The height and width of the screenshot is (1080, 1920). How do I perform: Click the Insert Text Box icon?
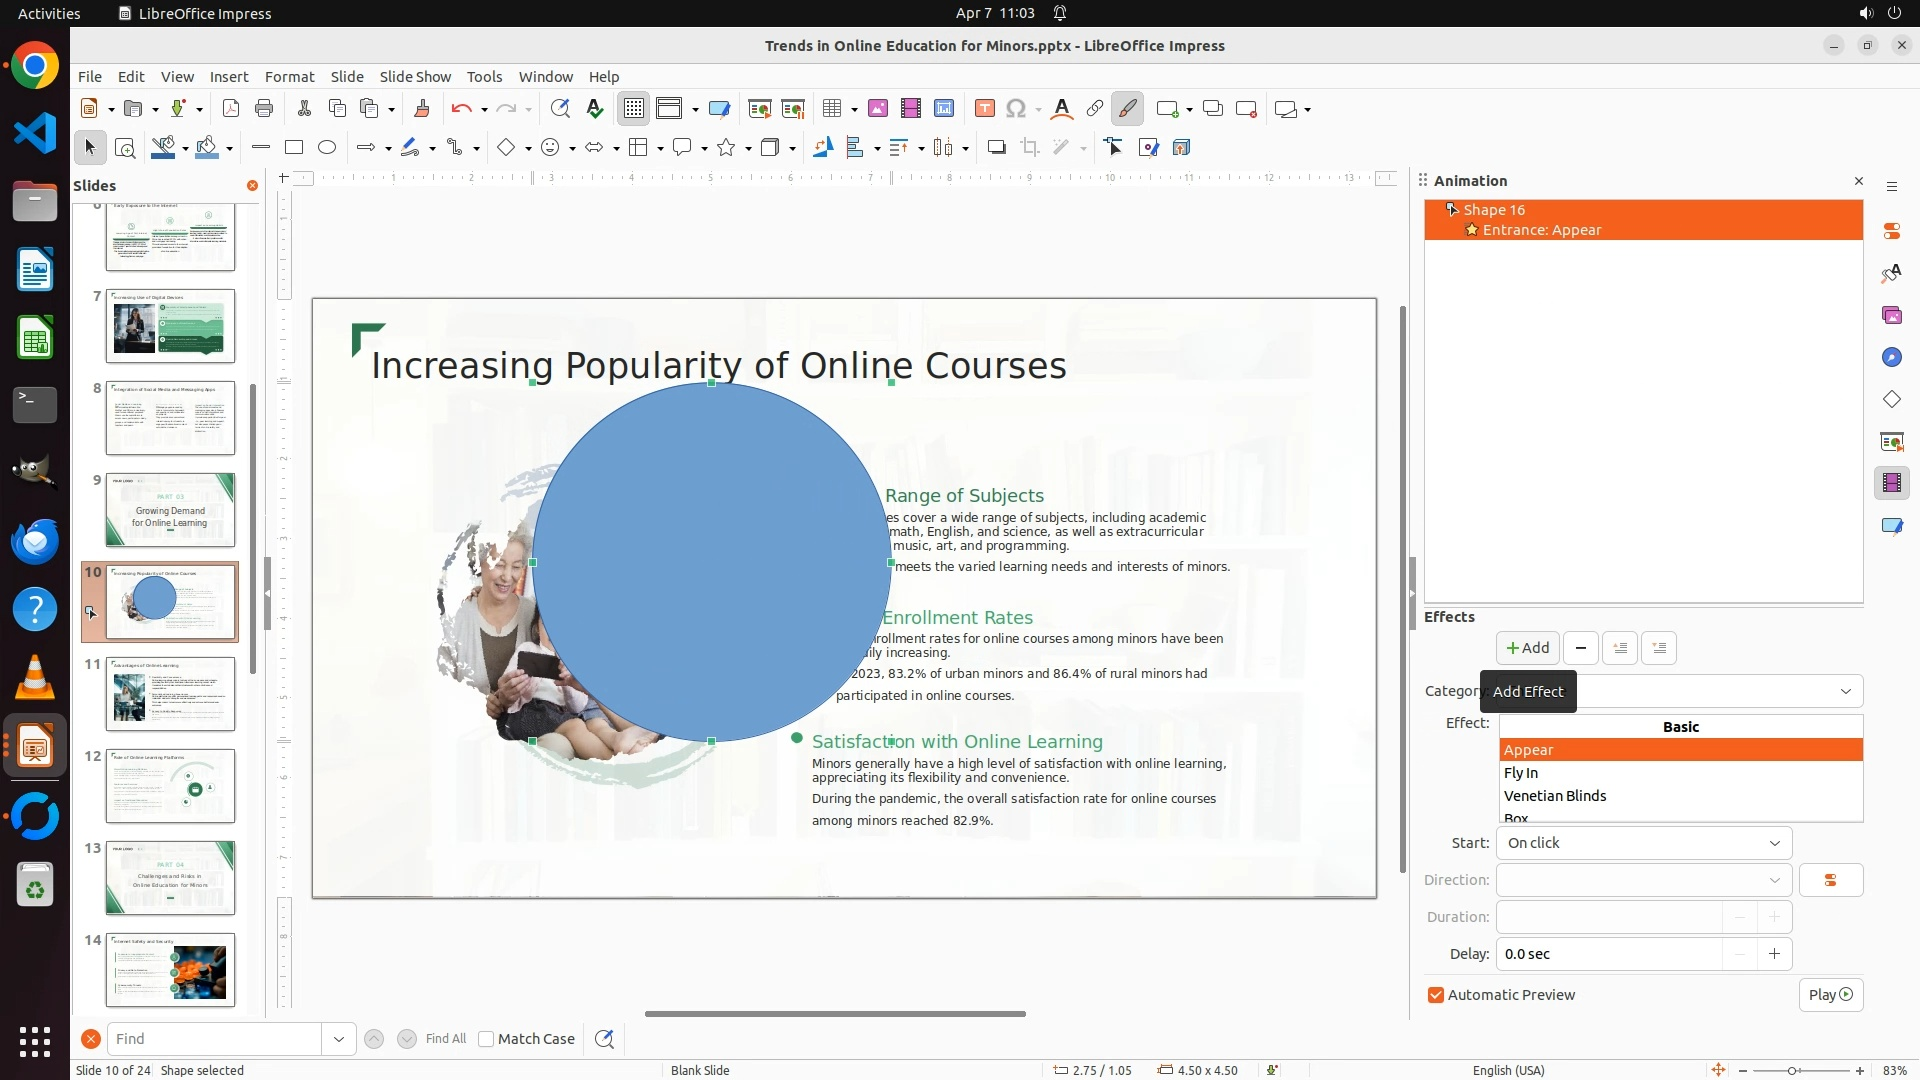[x=984, y=109]
